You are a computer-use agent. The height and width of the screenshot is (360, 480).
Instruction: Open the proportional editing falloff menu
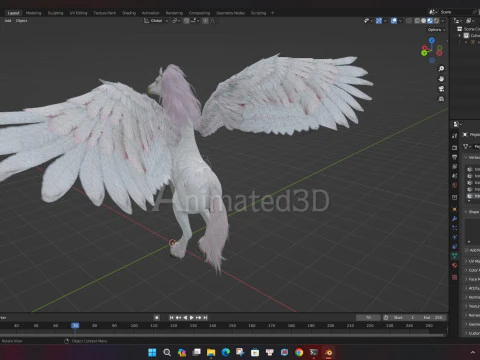(x=212, y=21)
